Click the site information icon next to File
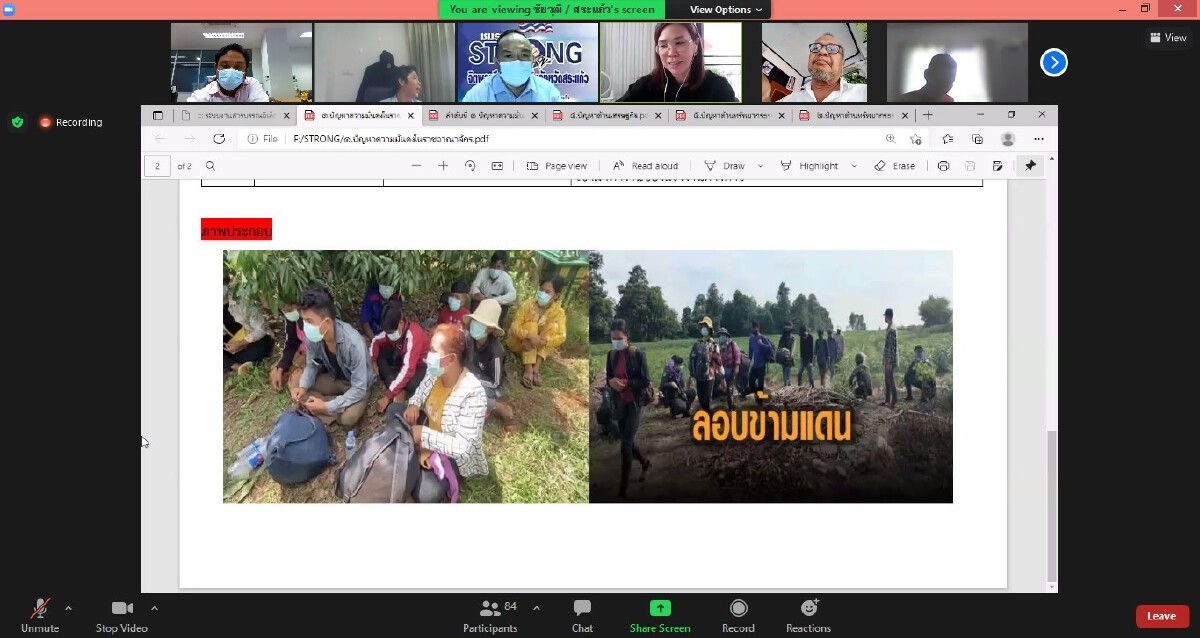 point(253,139)
